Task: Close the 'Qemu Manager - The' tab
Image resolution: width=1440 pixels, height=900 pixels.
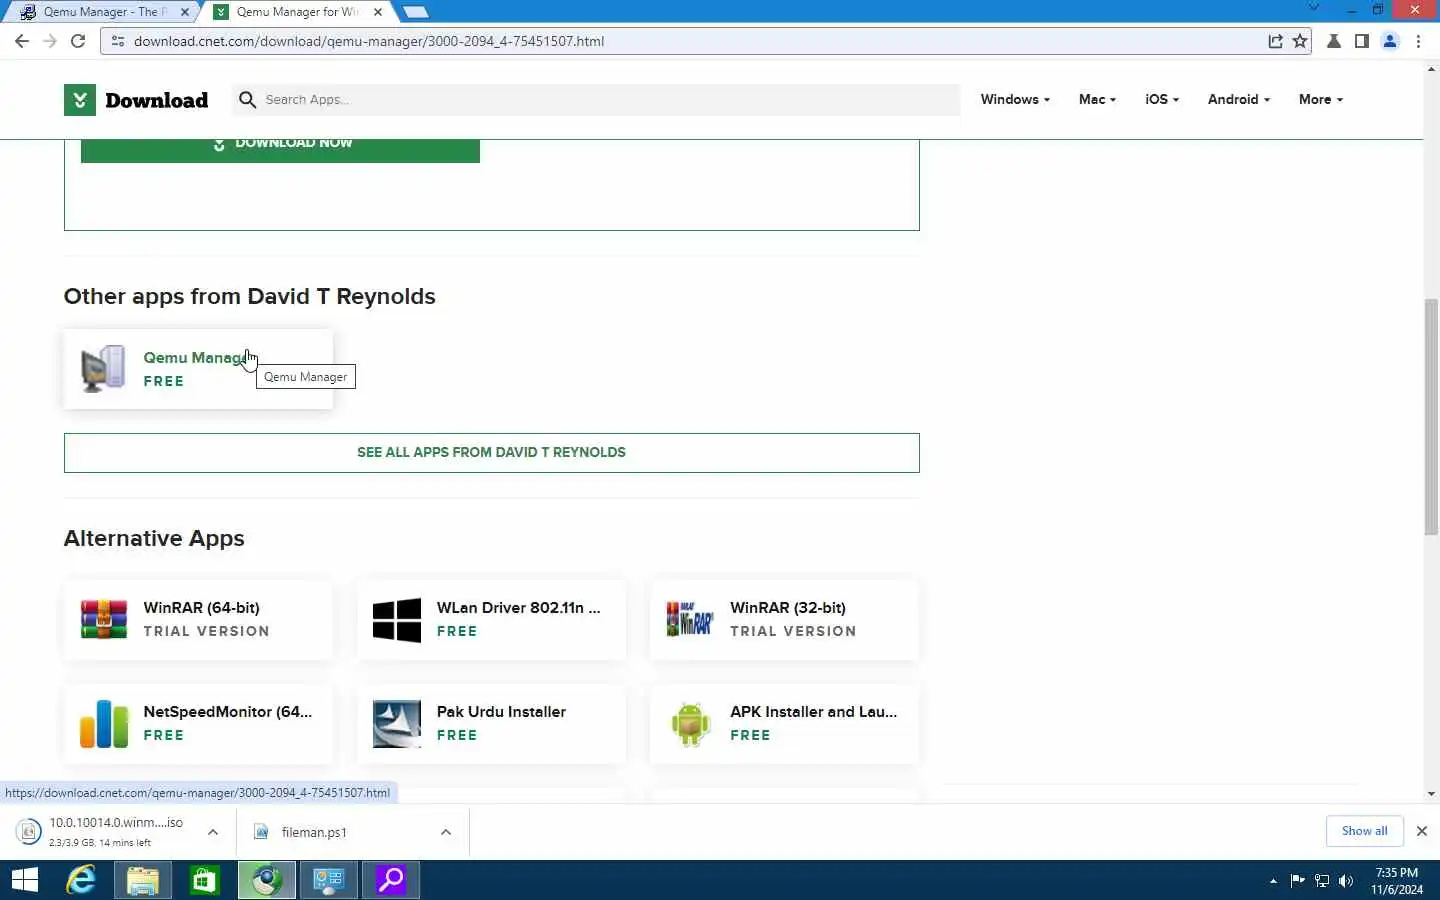Action: (x=185, y=12)
